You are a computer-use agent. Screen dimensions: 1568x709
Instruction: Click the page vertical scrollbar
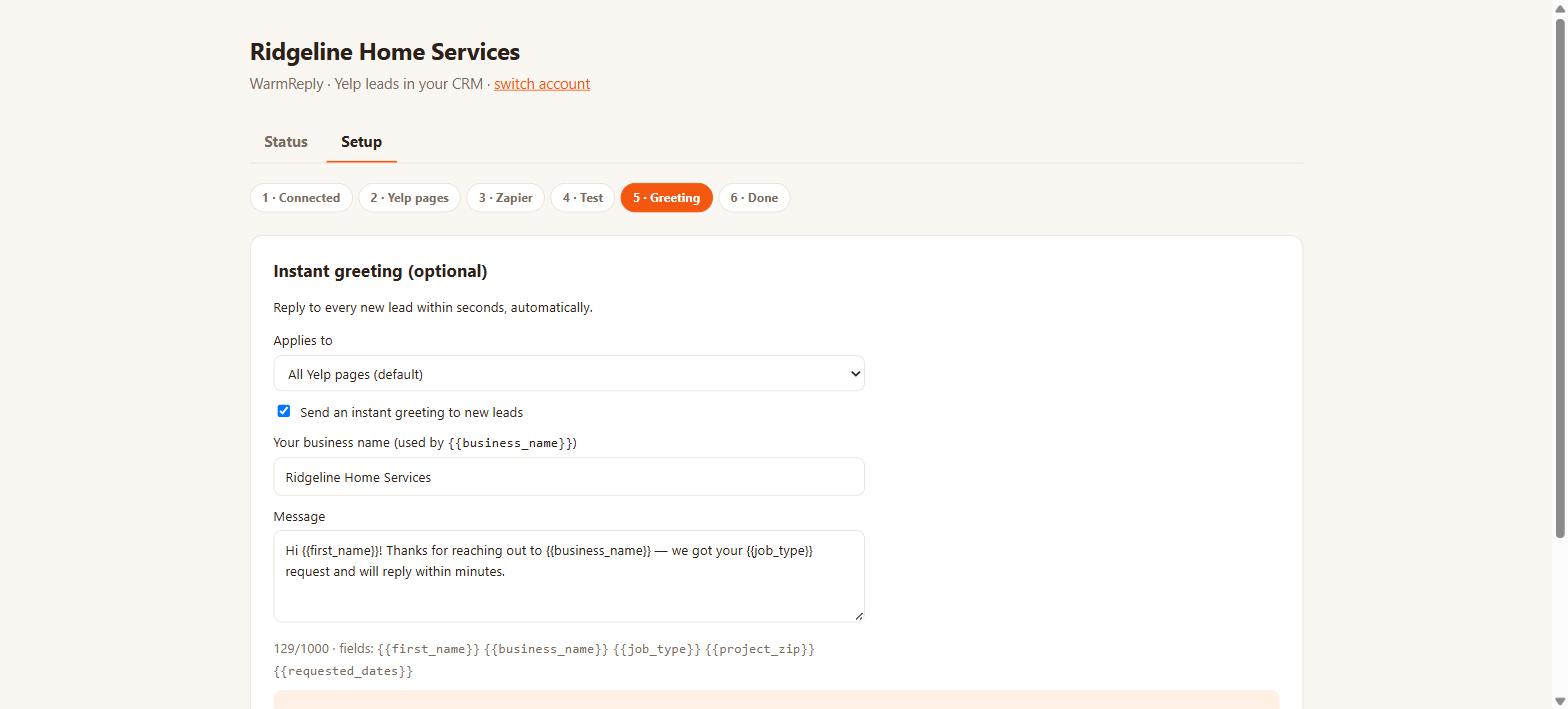coord(1559,278)
